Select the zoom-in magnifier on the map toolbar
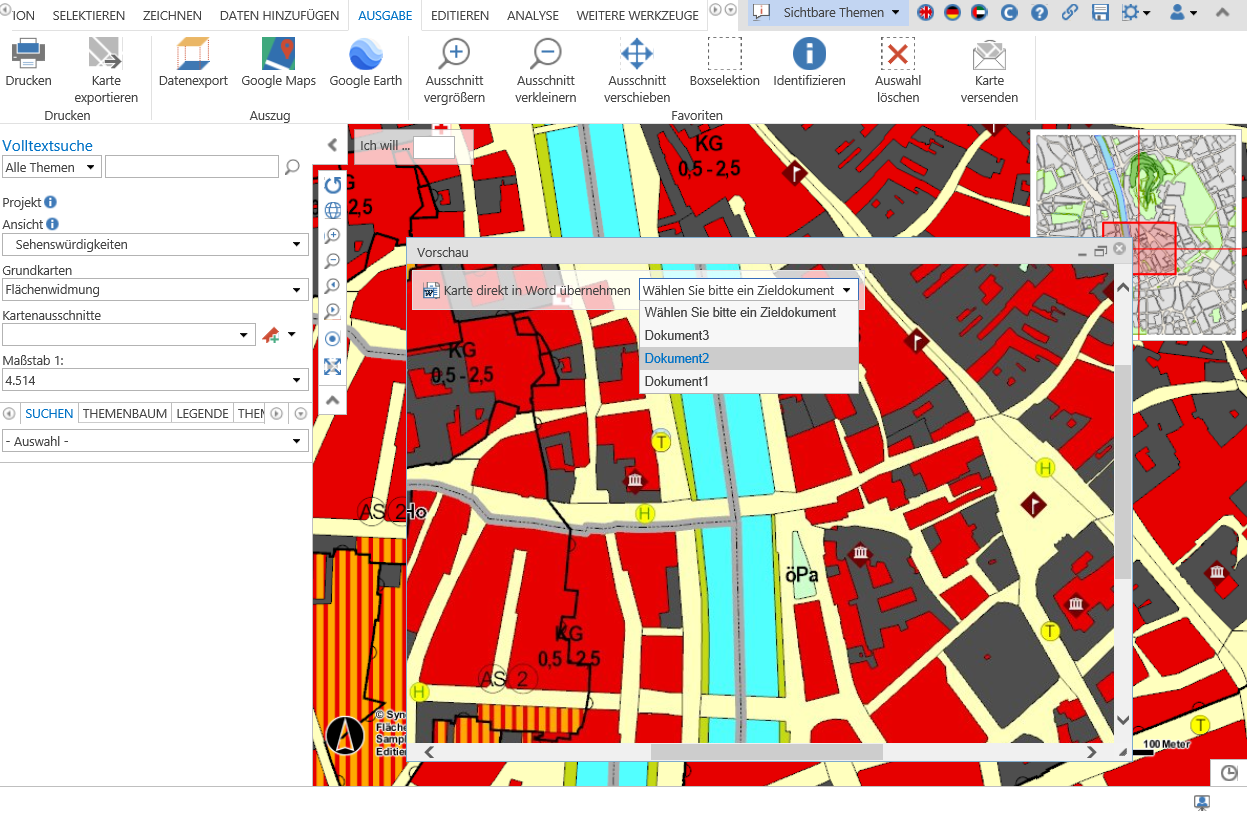Viewport: 1247px width, 814px height. [x=332, y=235]
